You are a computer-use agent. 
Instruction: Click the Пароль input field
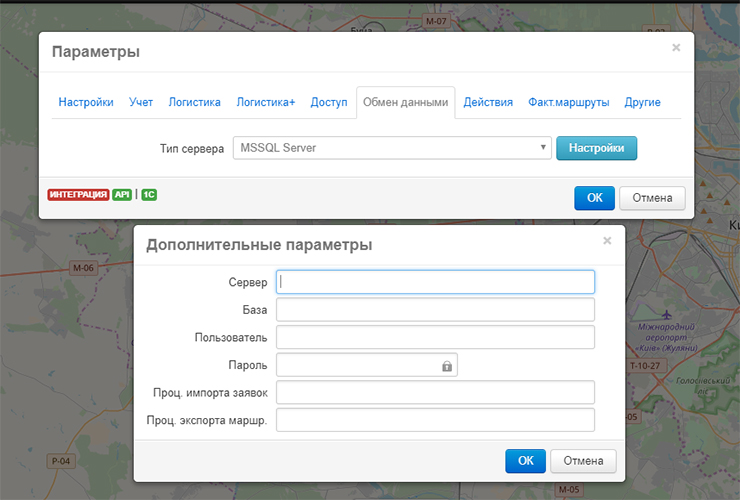coord(367,365)
